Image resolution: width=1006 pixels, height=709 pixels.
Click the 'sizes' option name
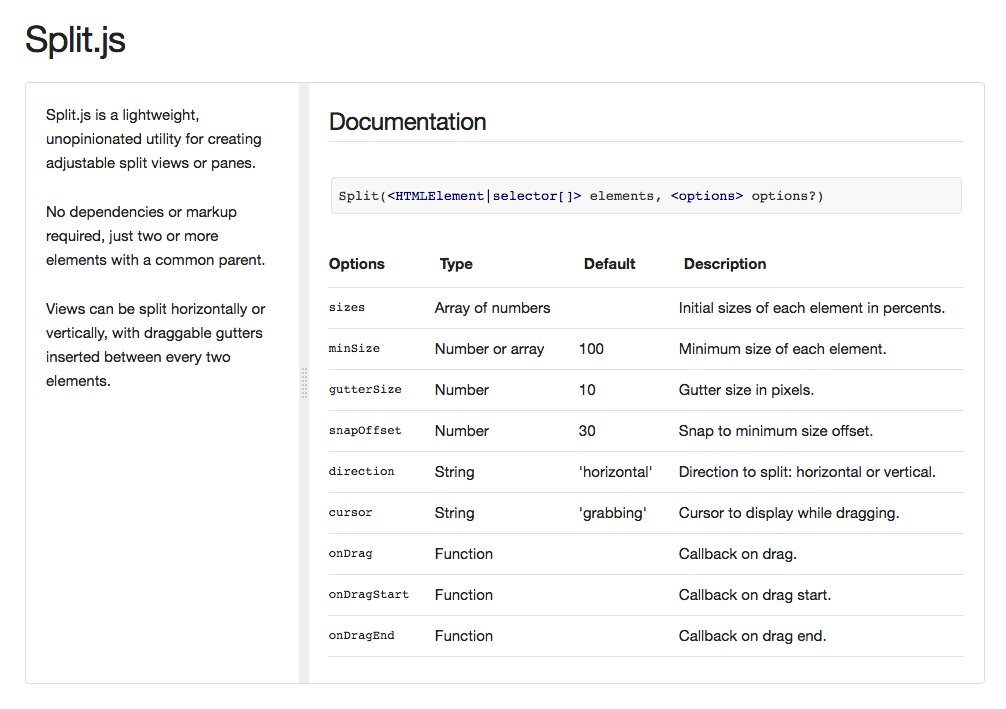click(x=346, y=307)
